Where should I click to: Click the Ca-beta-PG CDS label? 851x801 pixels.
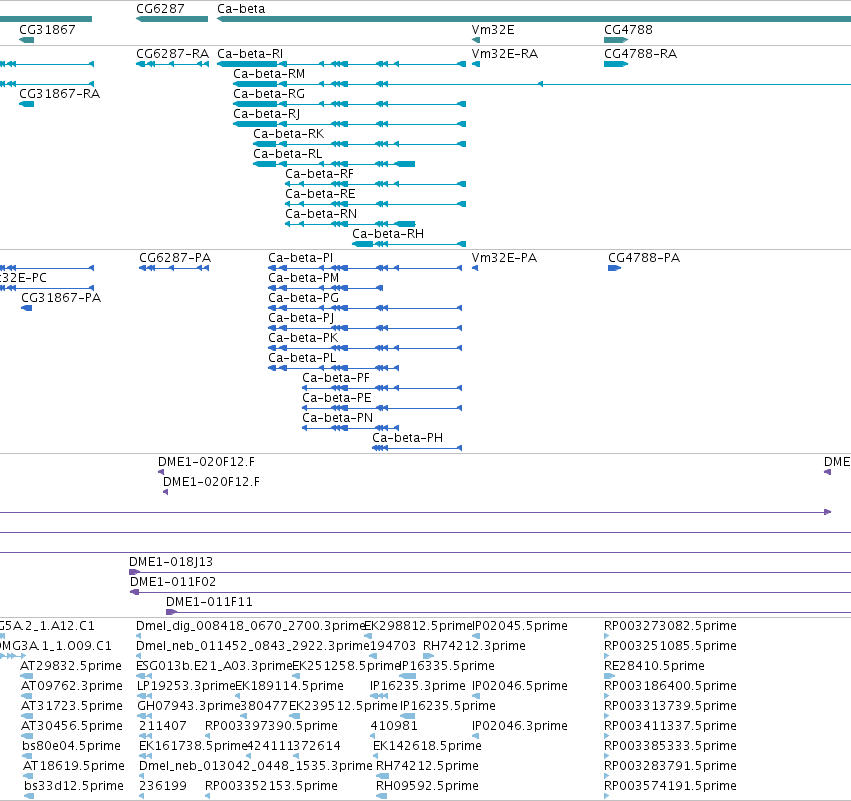[x=303, y=297]
